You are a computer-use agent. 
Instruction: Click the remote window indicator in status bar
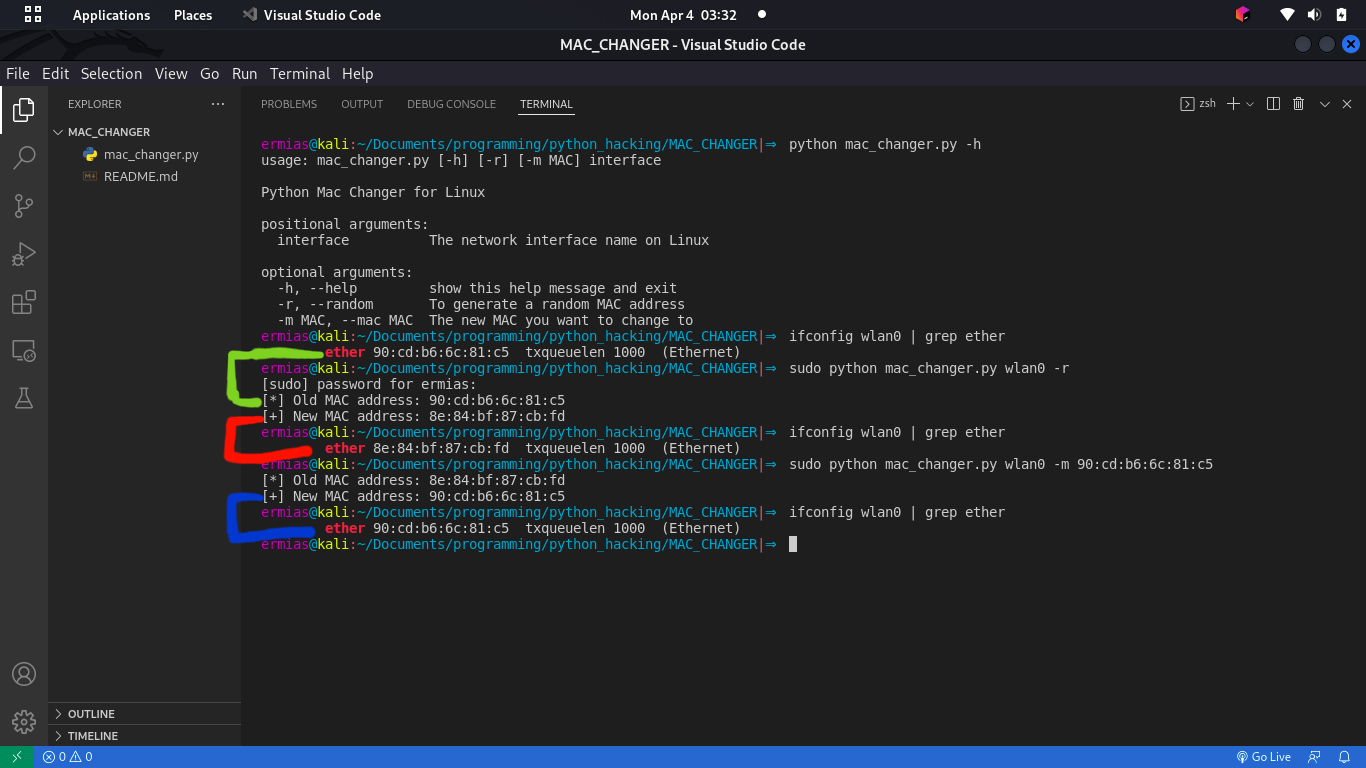tap(17, 757)
